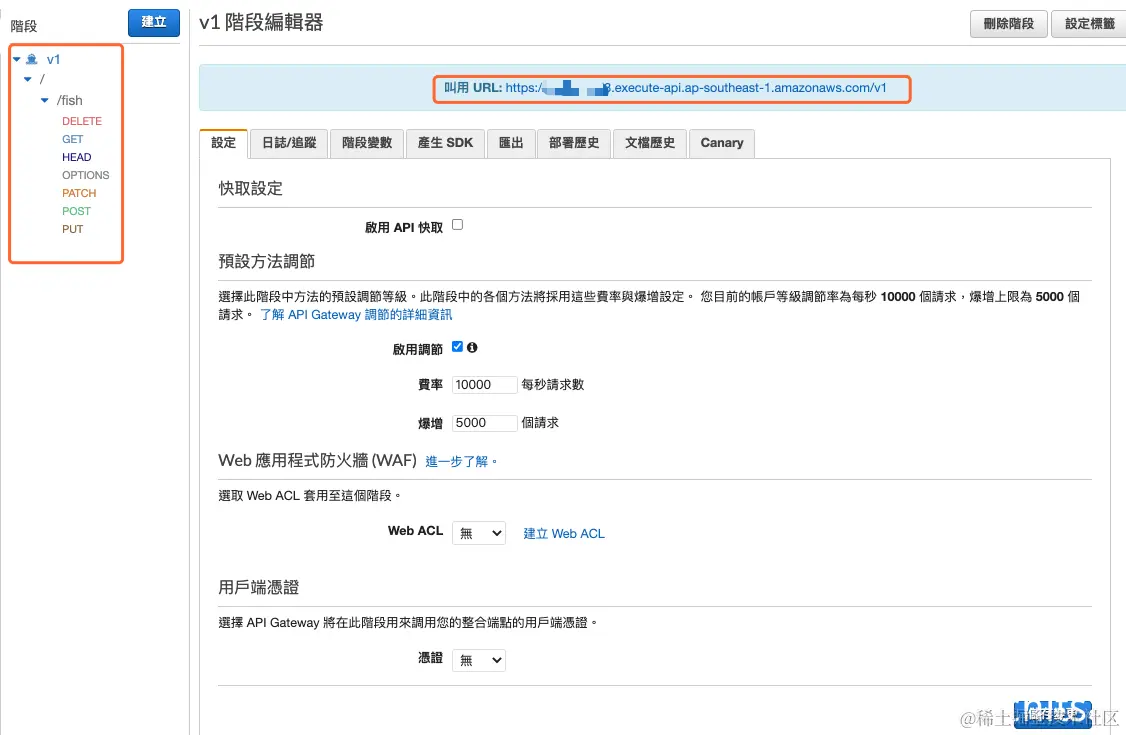Collapse the /fish resource node
The width and height of the screenshot is (1126, 735).
click(44, 100)
